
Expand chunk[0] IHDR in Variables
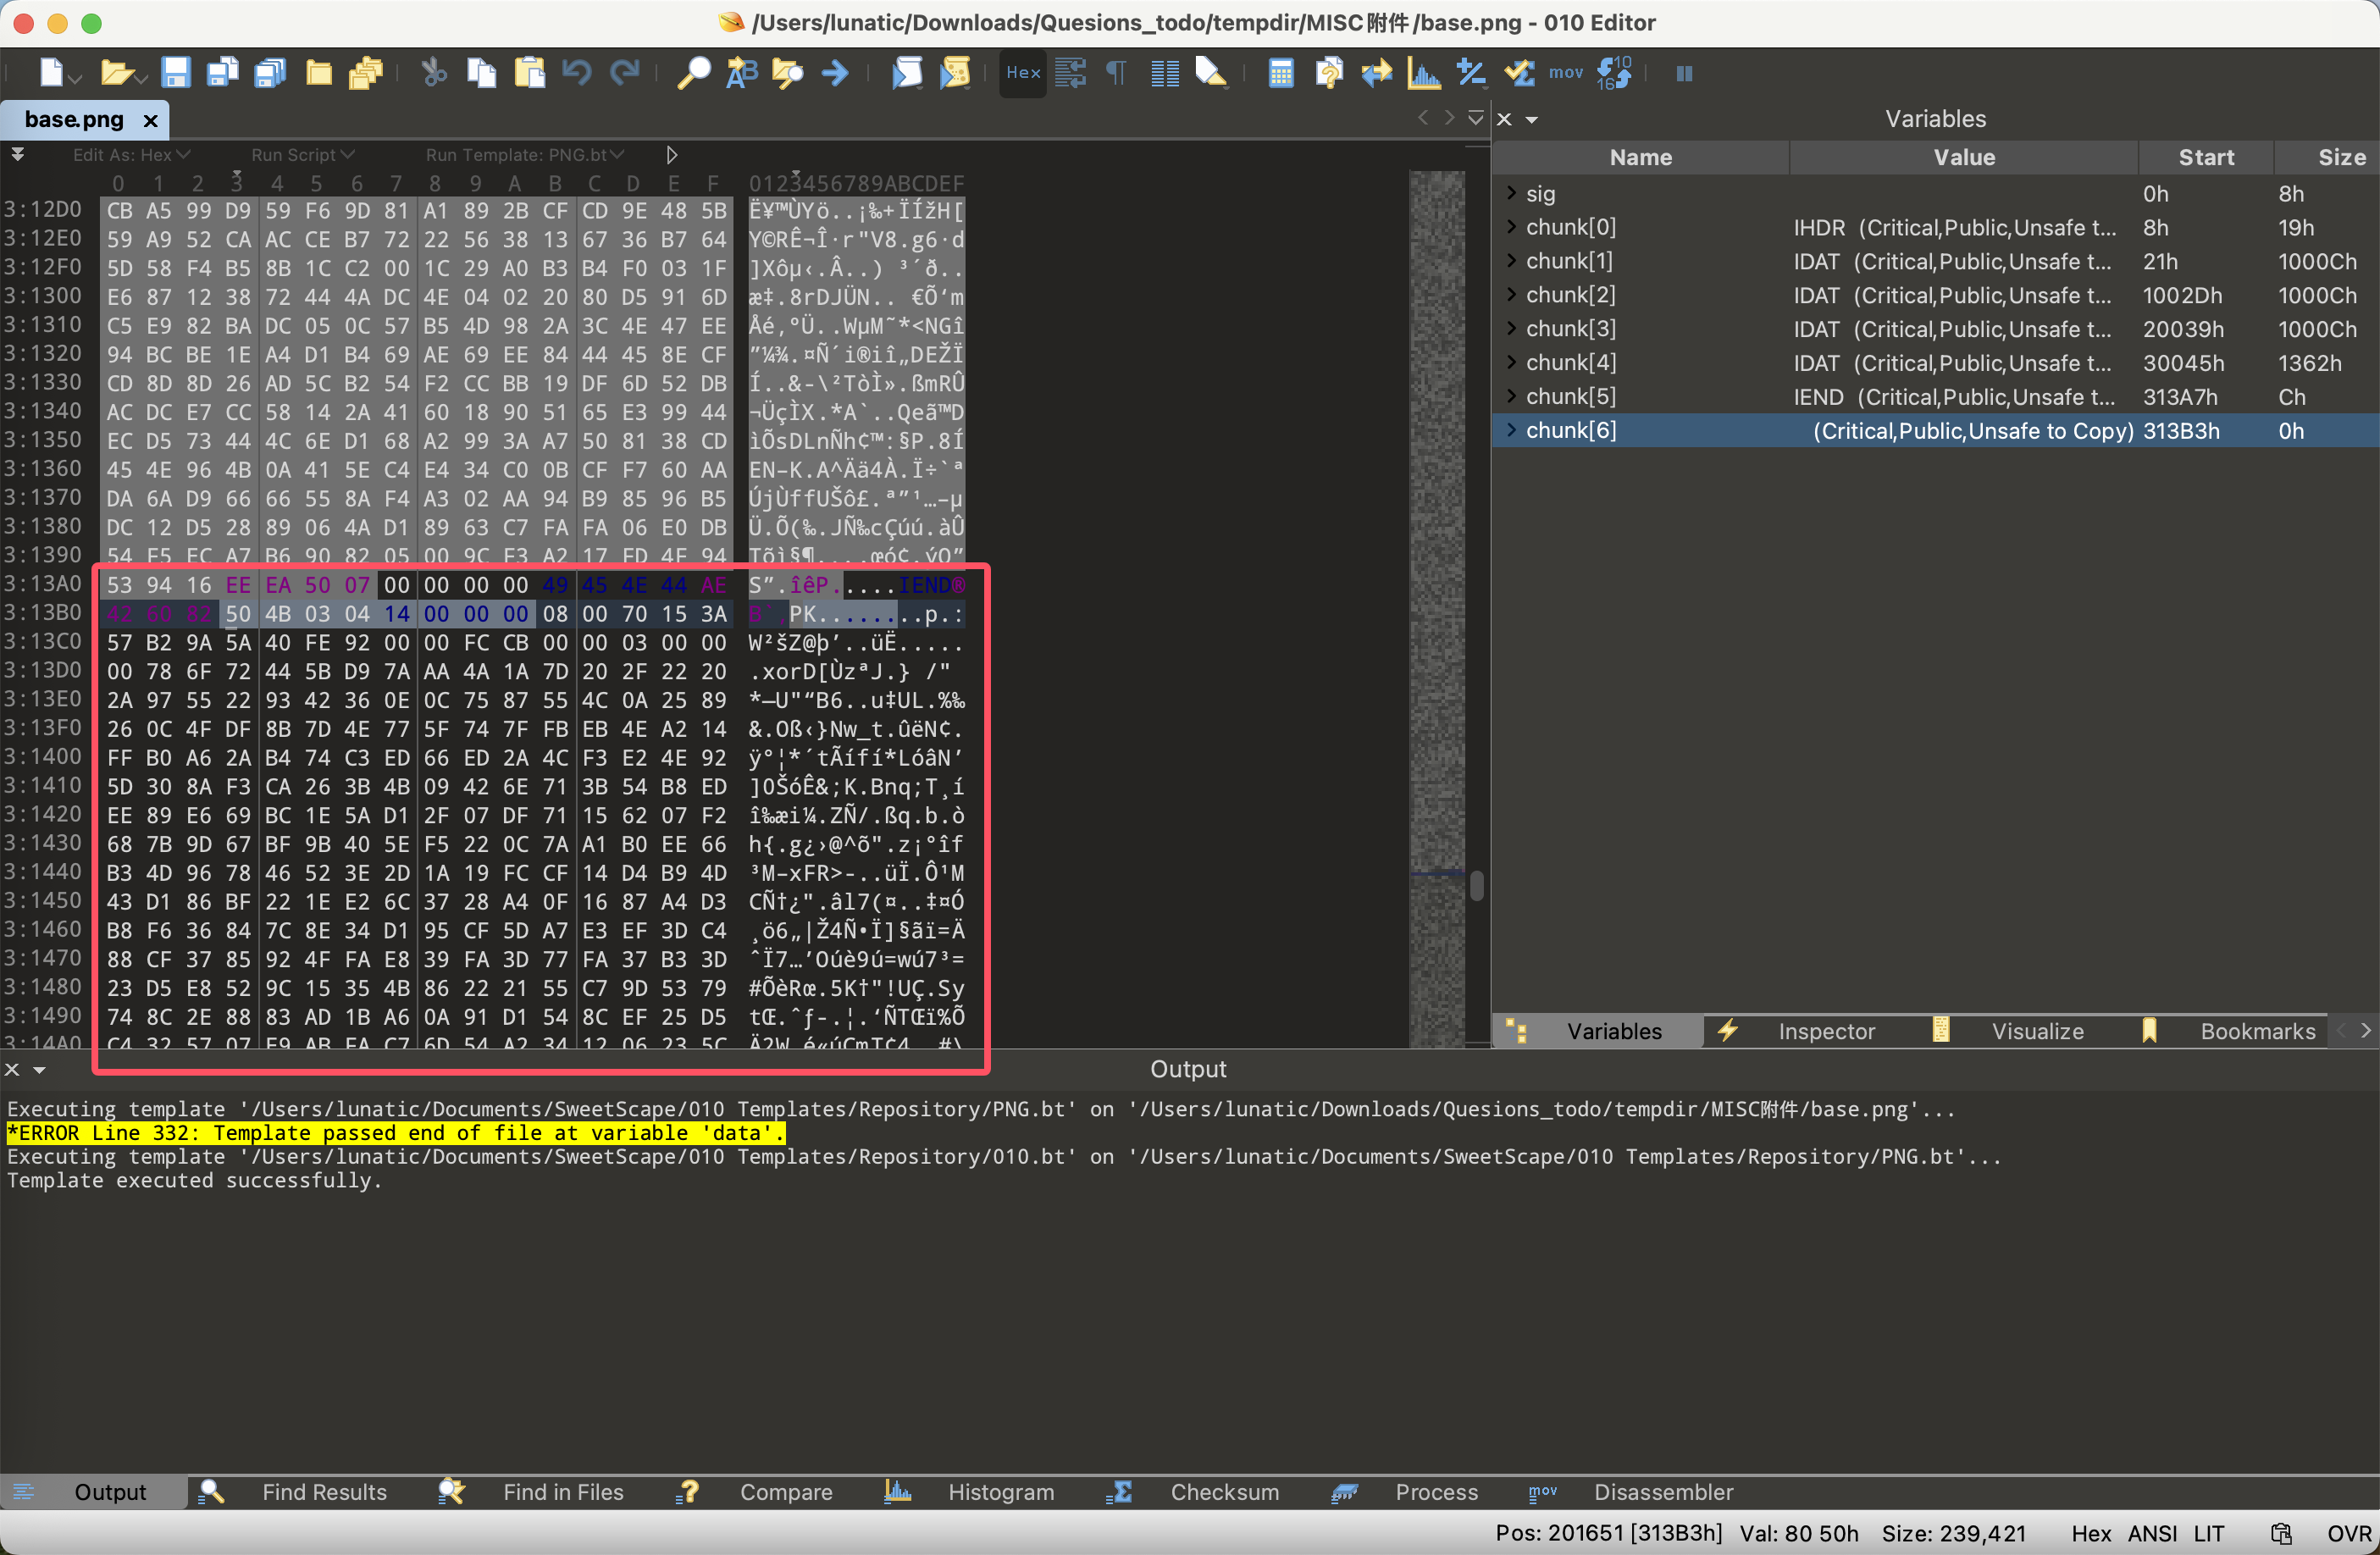(1511, 227)
